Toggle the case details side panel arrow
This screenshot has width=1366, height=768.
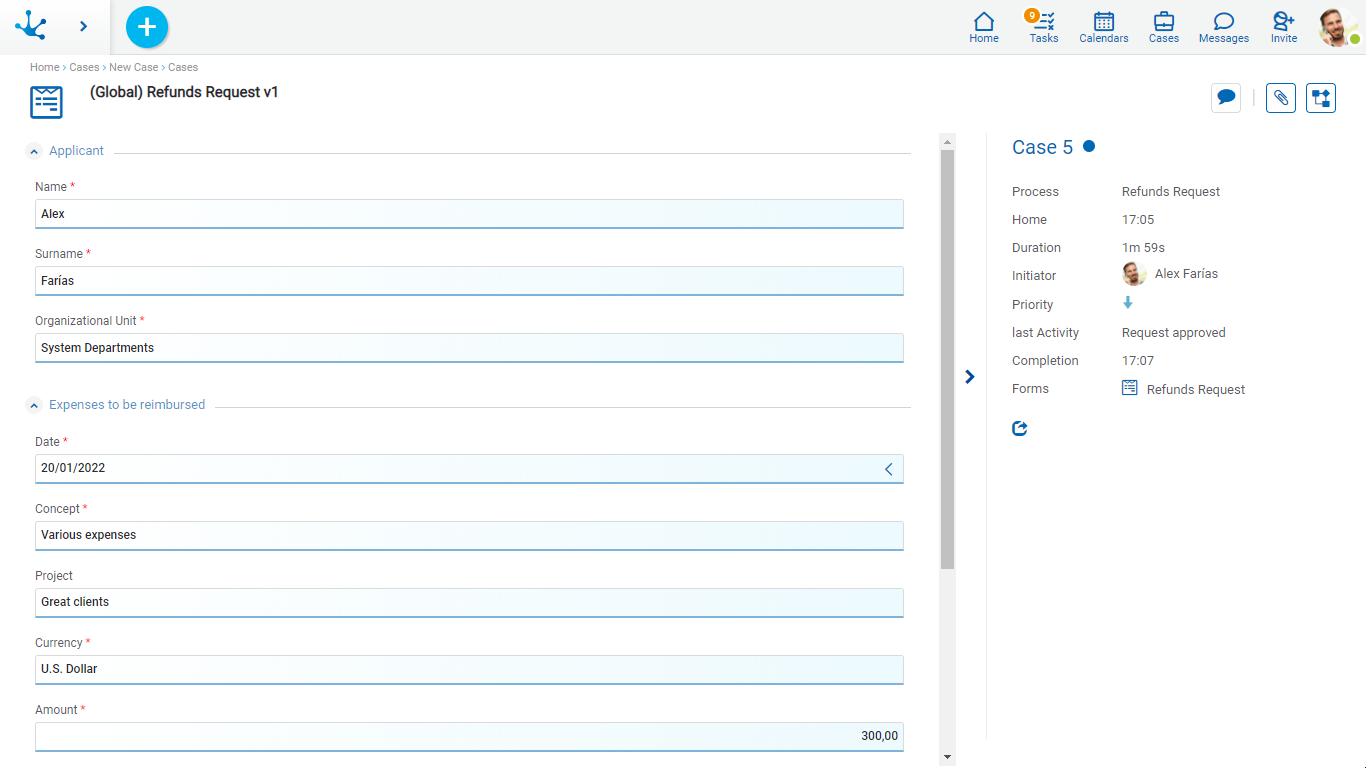click(969, 377)
